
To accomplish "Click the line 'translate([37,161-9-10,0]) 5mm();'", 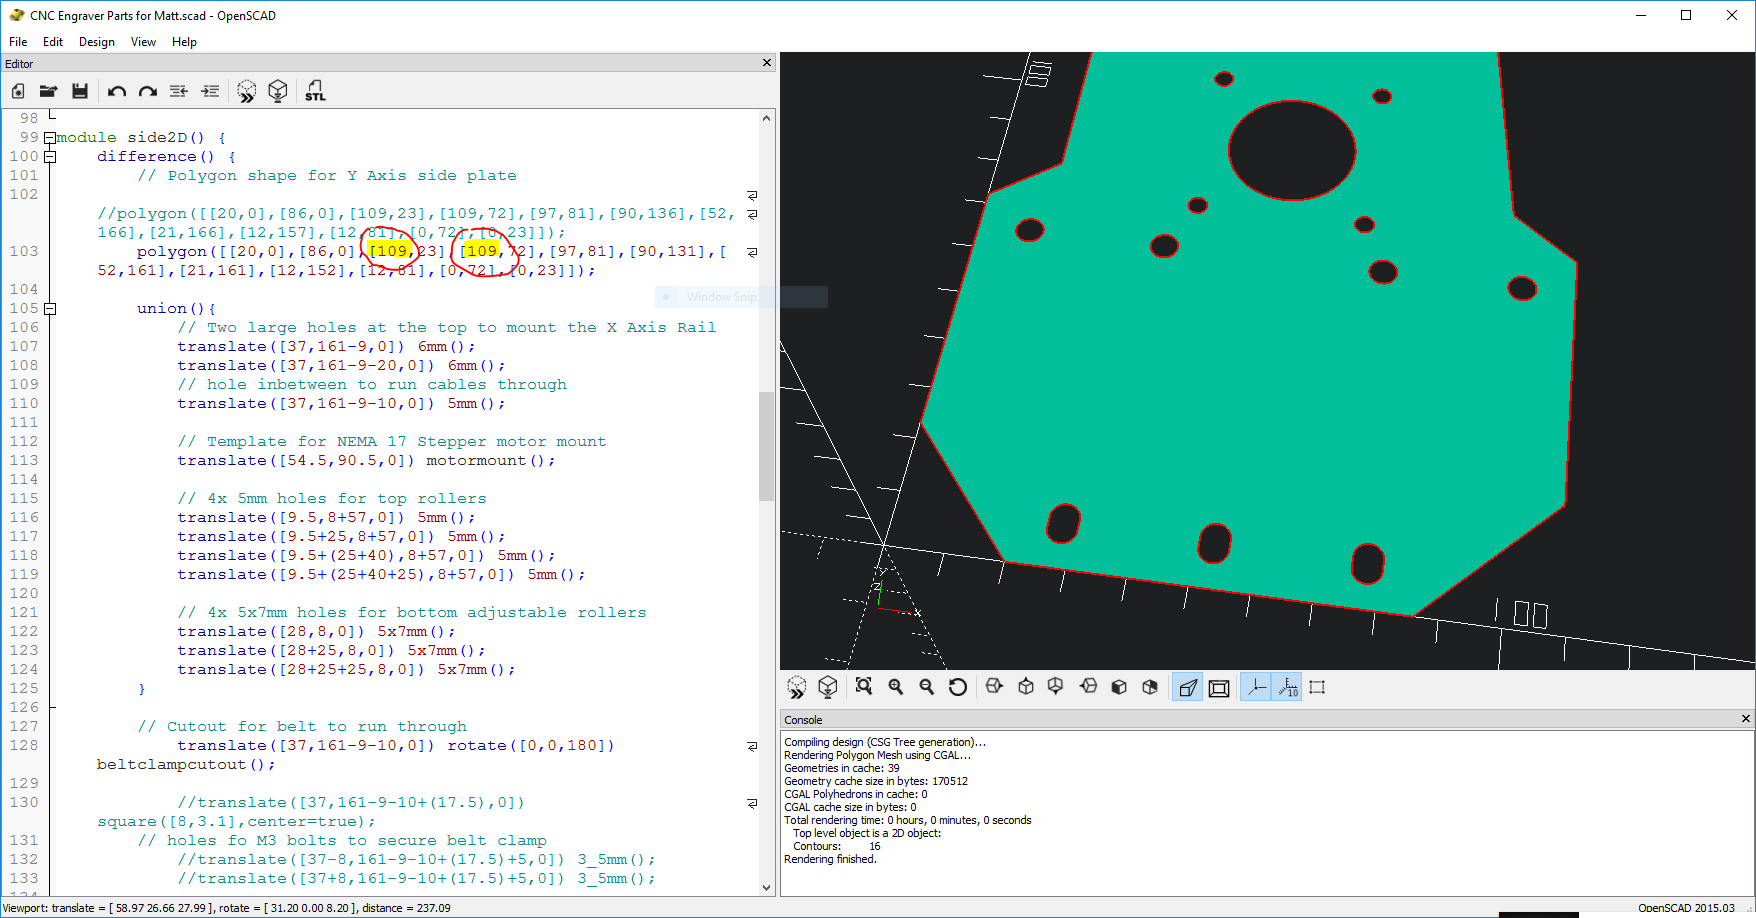I will tap(341, 404).
